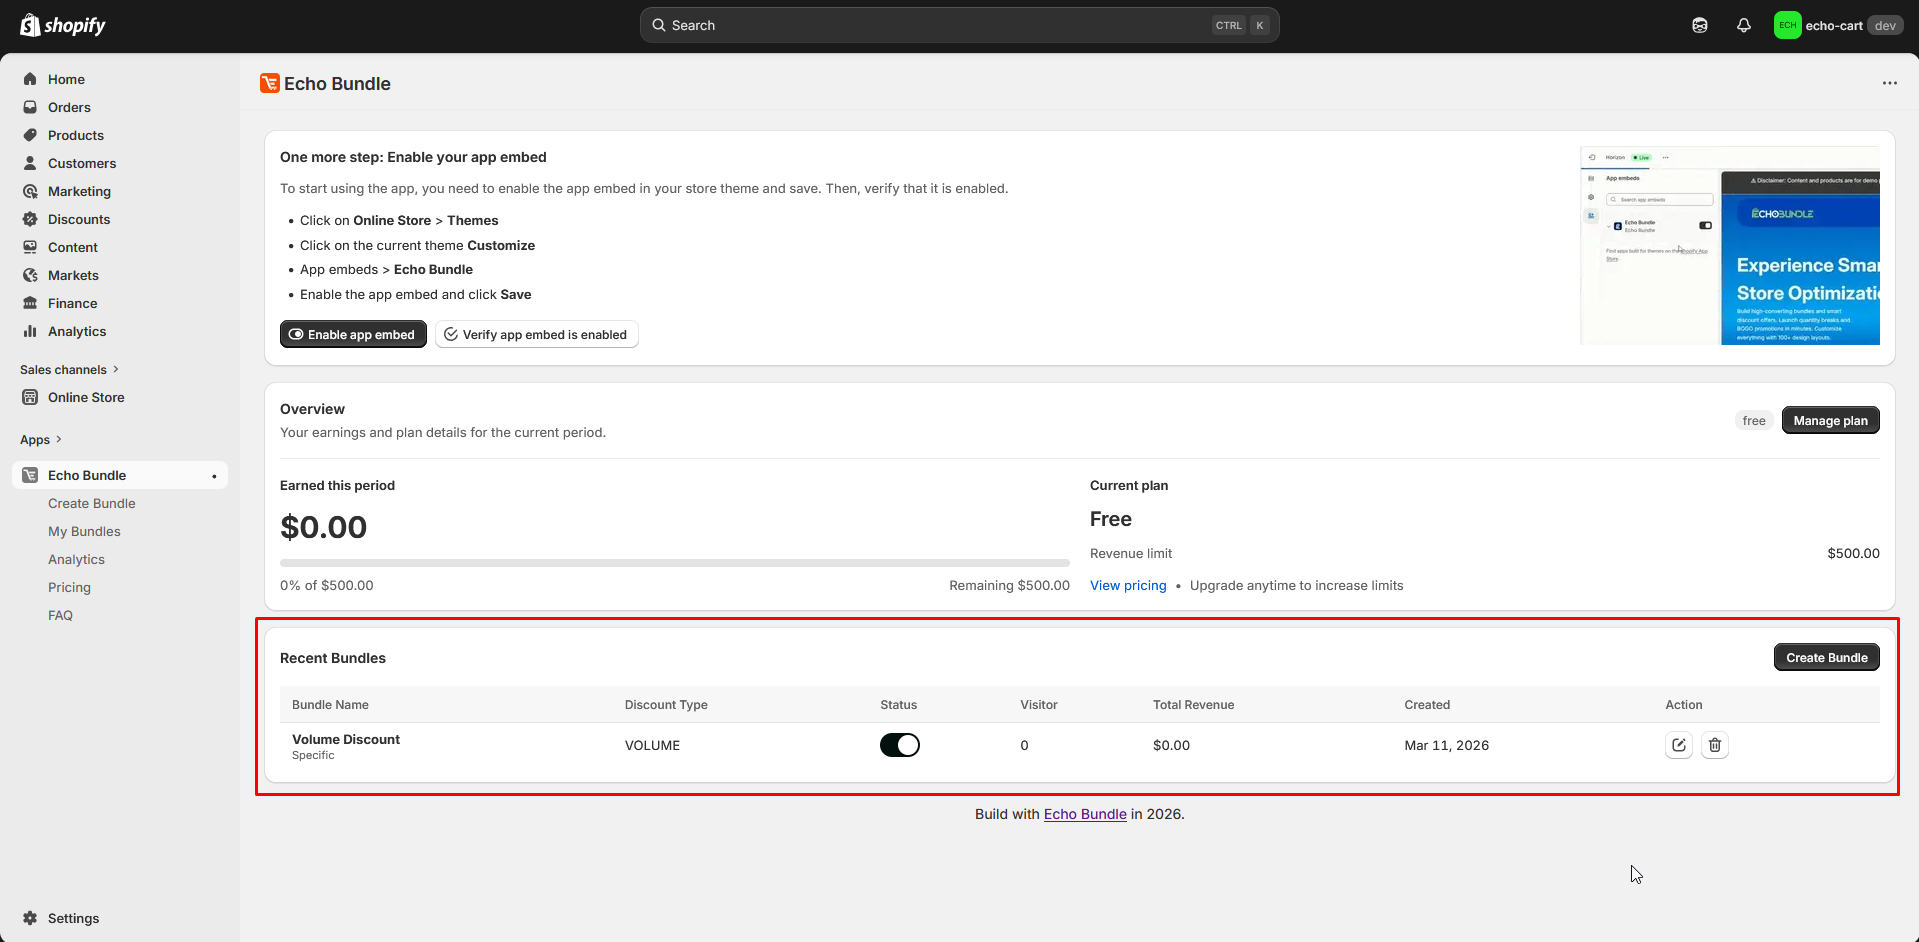
Task: Expand the Apps section in sidebar
Action: (41, 440)
